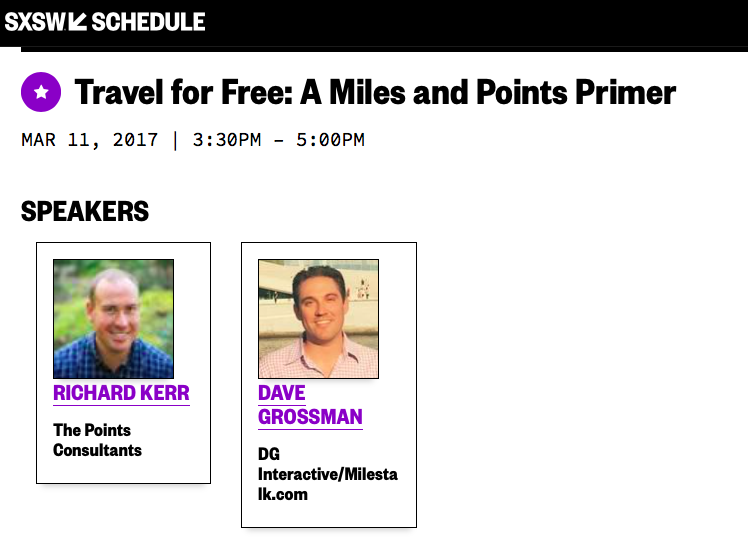Open Dave Grossman's profile photo
This screenshot has width=748, height=540.
pos(318,319)
